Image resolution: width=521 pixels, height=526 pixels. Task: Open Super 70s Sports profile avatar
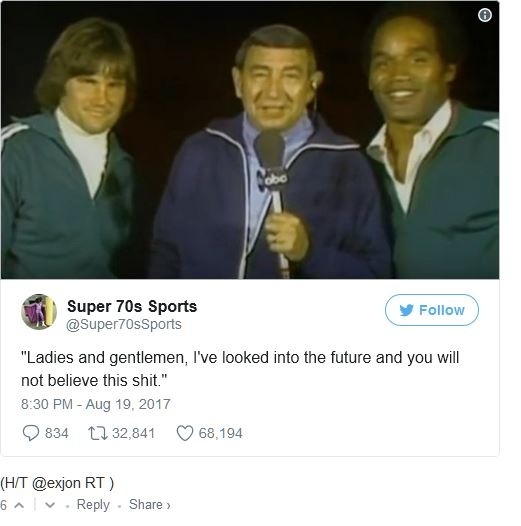(39, 312)
